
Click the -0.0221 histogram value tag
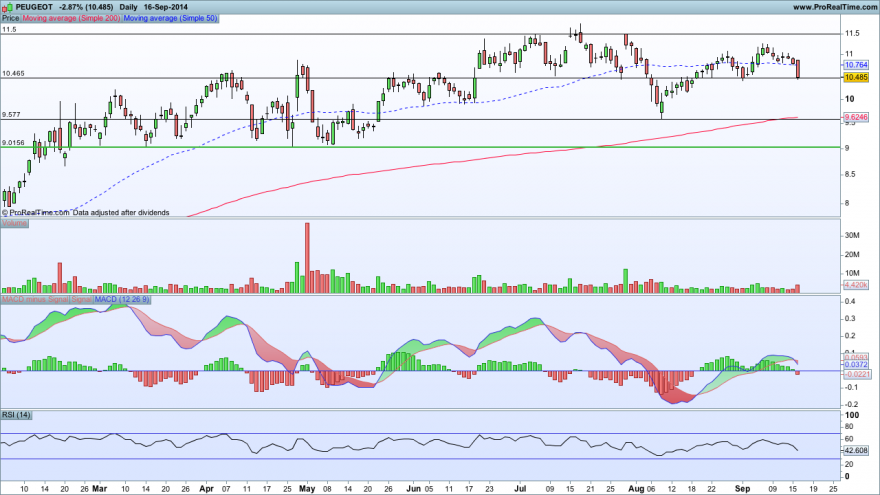point(856,374)
